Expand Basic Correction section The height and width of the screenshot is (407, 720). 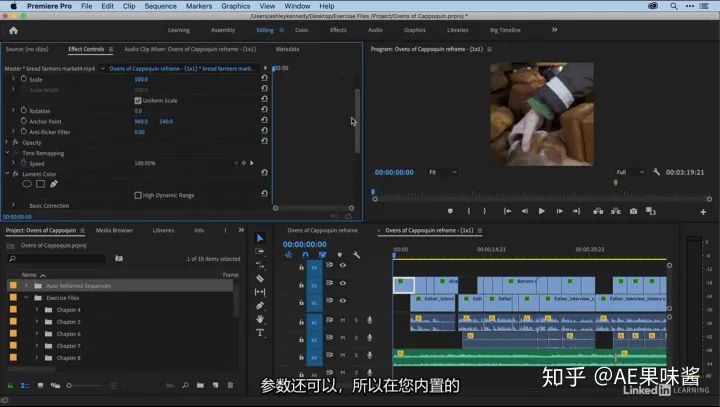click(x=13, y=205)
